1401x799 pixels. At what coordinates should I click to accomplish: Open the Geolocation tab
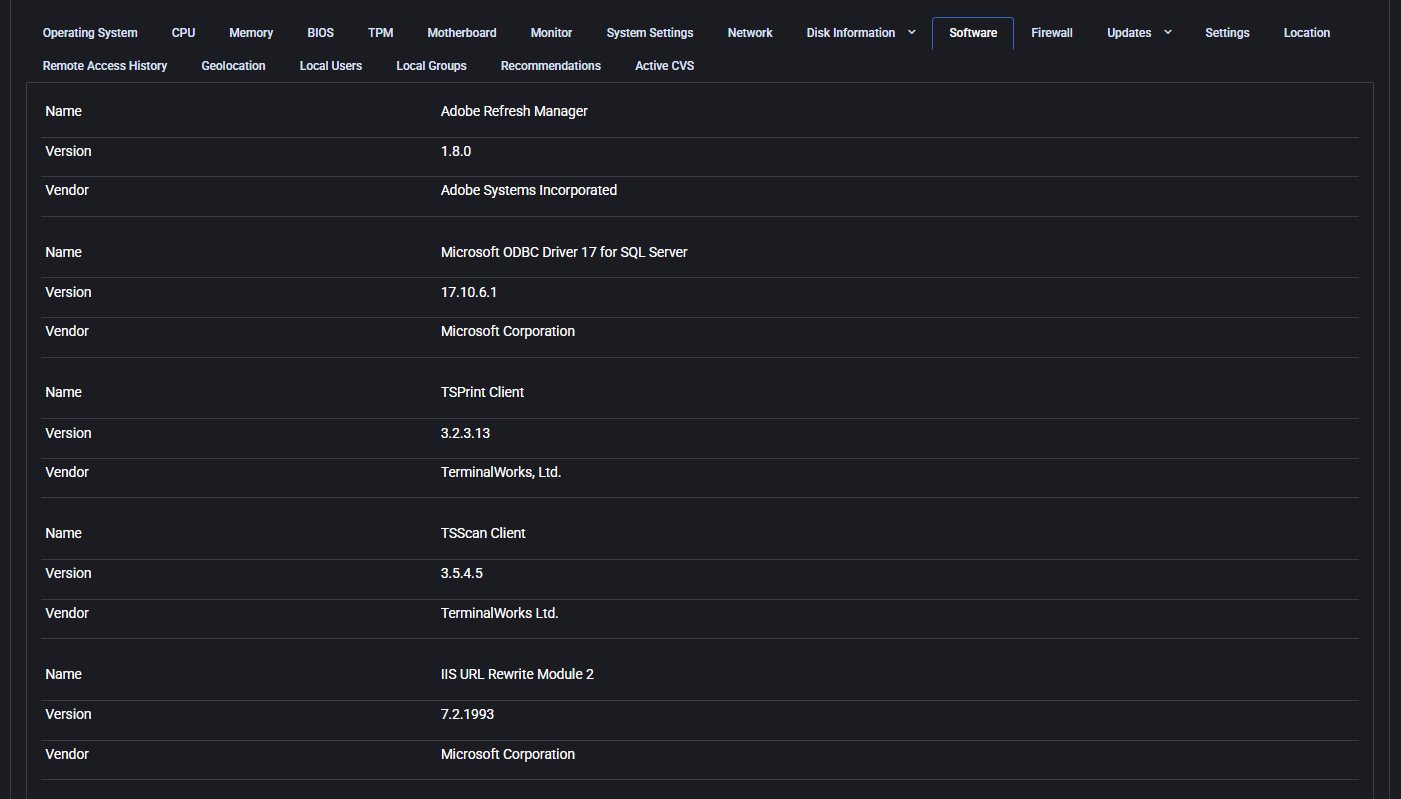tap(233, 66)
